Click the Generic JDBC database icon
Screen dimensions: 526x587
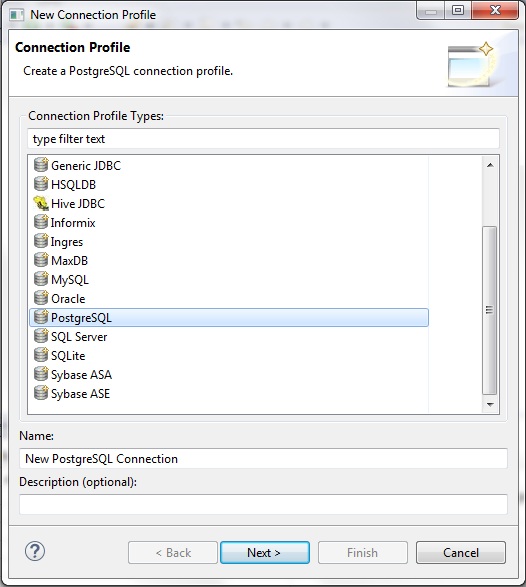tap(41, 165)
